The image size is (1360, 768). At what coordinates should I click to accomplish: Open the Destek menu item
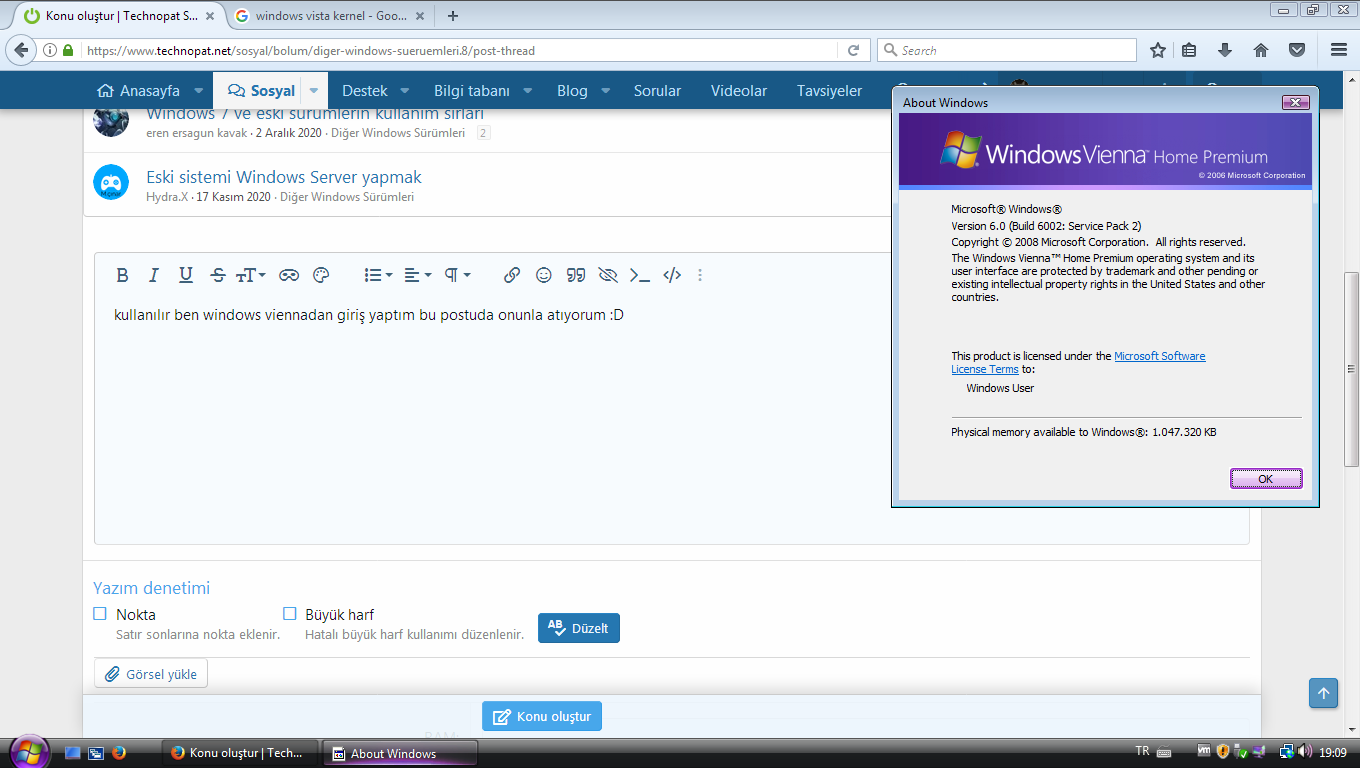click(x=365, y=91)
